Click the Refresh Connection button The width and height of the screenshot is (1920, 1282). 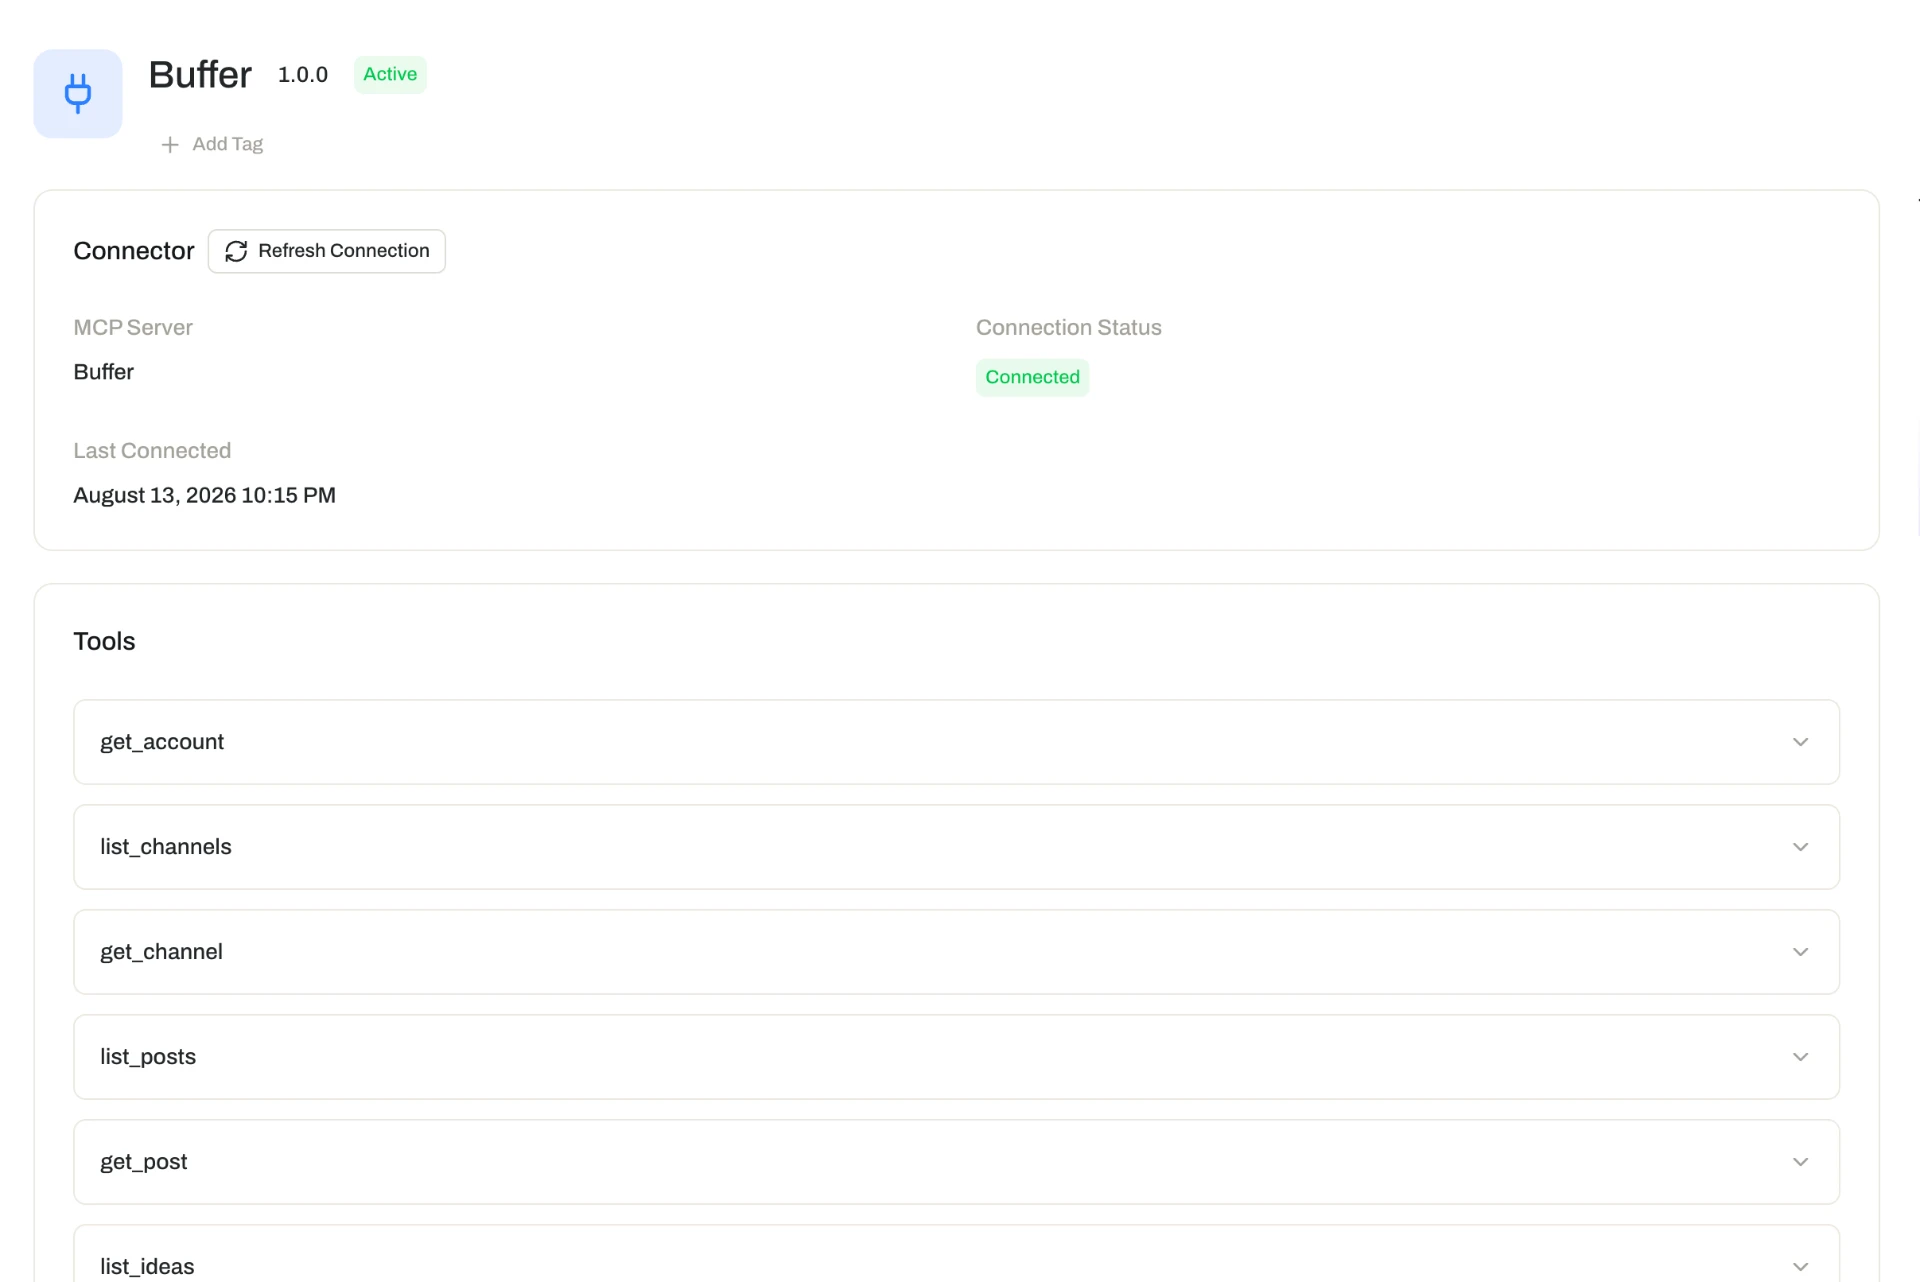click(327, 251)
